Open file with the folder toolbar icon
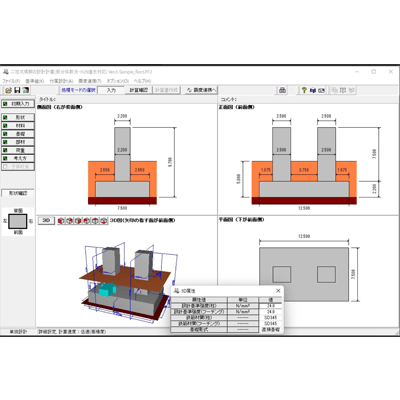 9,90
